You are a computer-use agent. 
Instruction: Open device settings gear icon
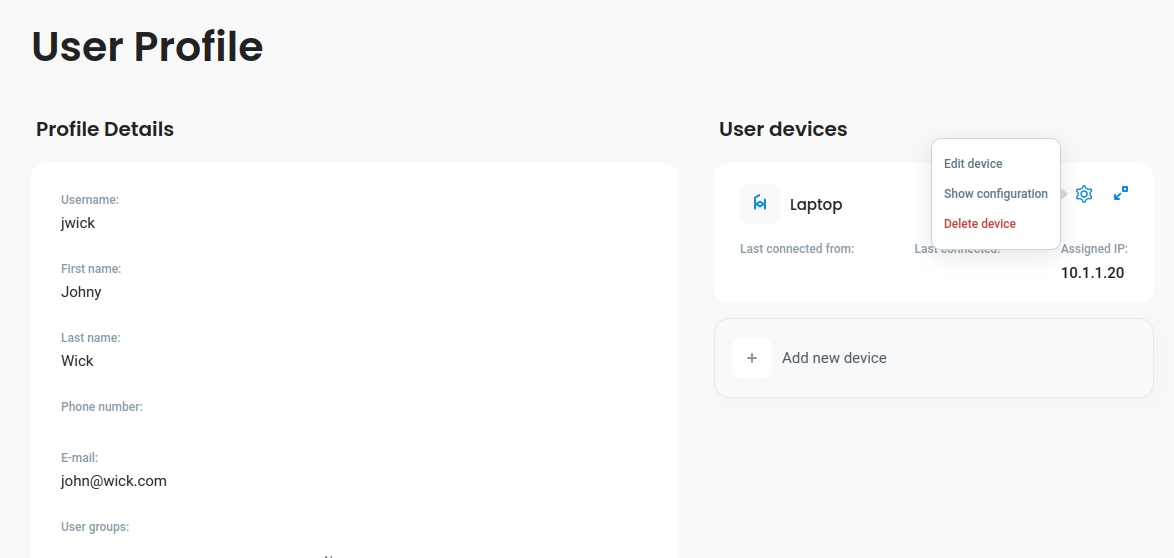[1084, 194]
